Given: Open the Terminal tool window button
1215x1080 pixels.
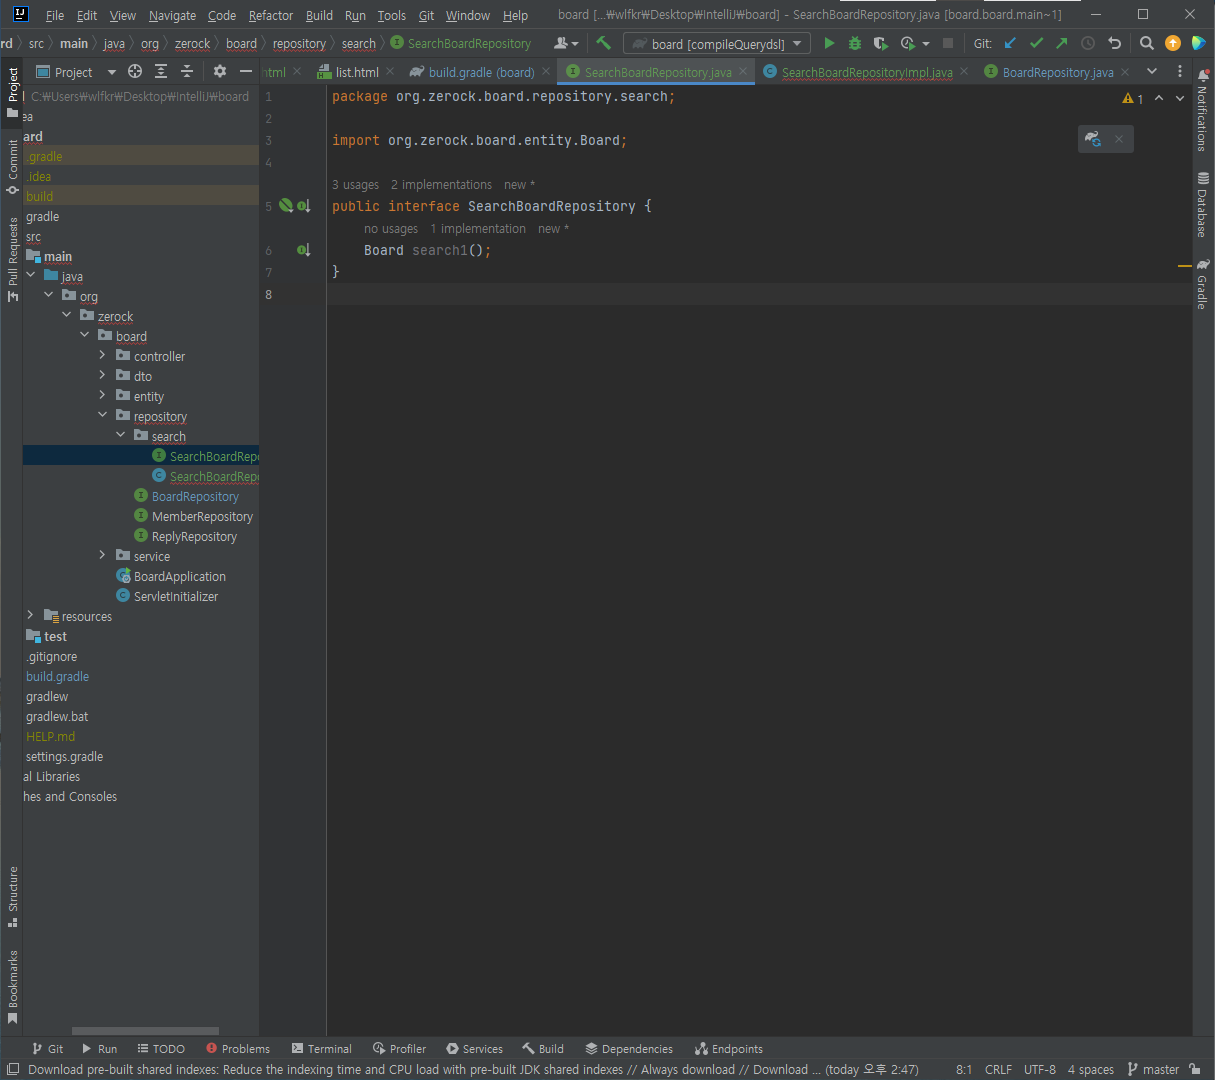Looking at the screenshot, I should (x=322, y=1048).
